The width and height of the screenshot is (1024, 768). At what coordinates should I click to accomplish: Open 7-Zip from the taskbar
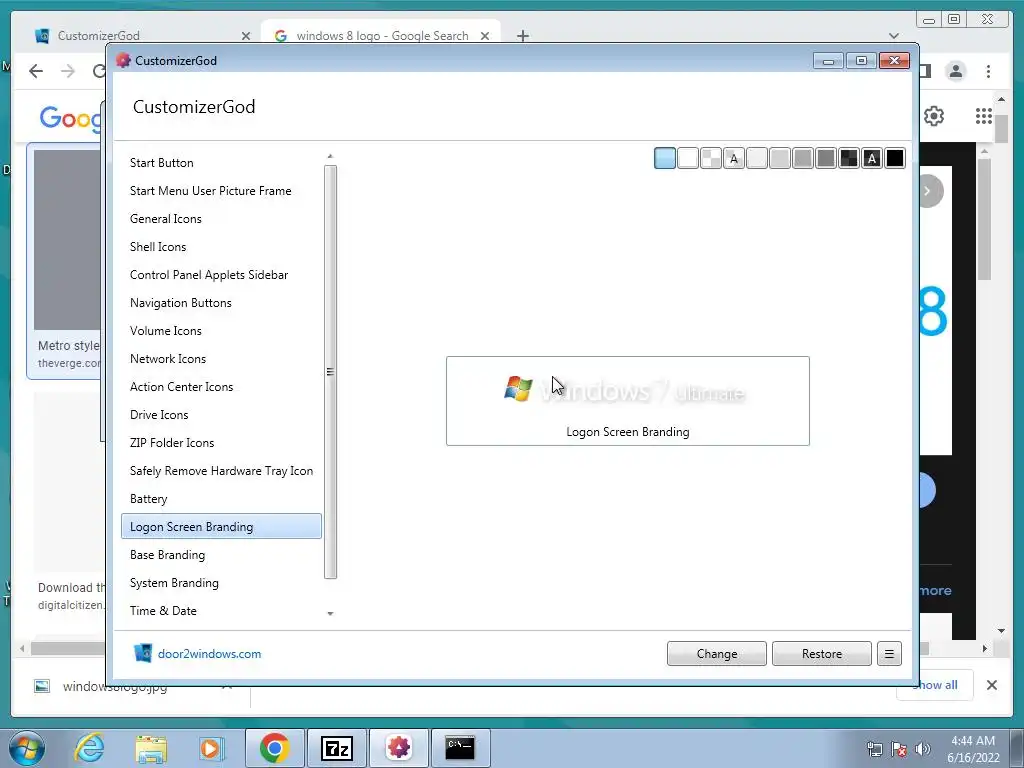click(337, 748)
